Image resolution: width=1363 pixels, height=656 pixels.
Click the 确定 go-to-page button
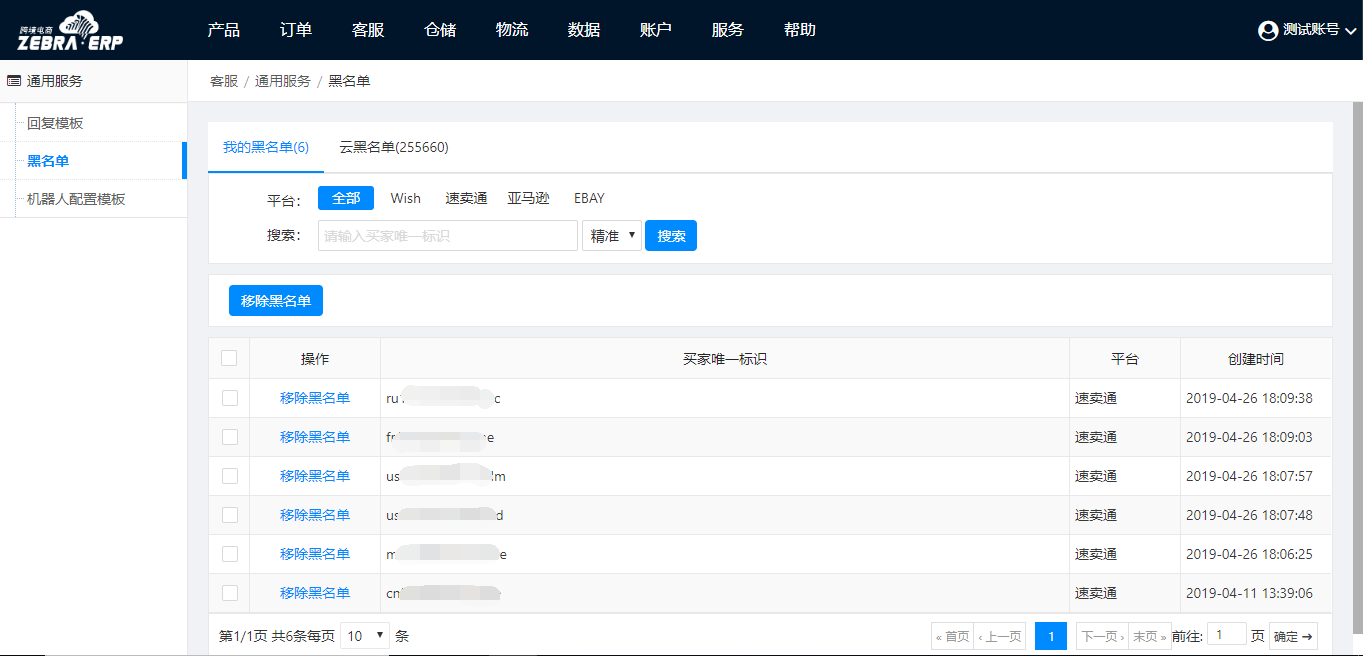(x=1293, y=636)
